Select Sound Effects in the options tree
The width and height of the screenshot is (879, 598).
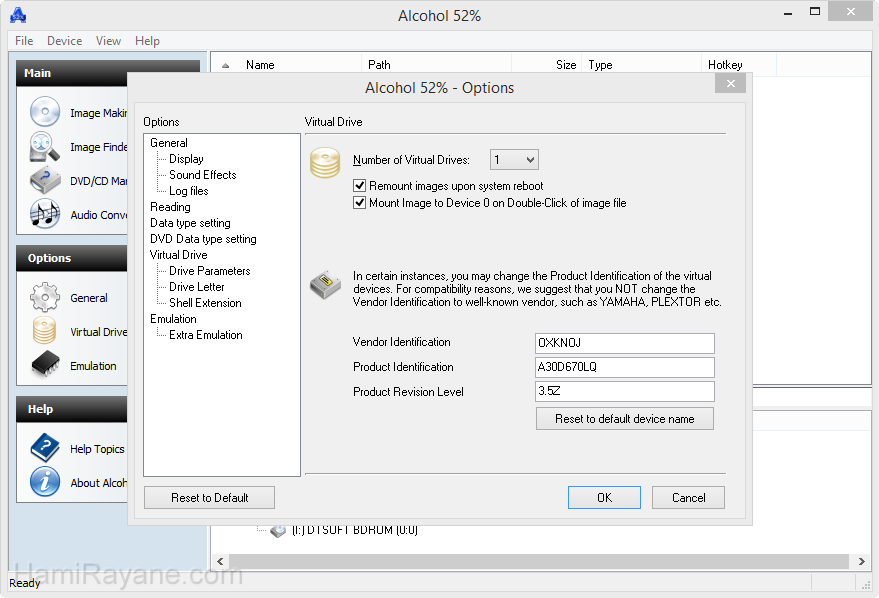click(x=203, y=175)
